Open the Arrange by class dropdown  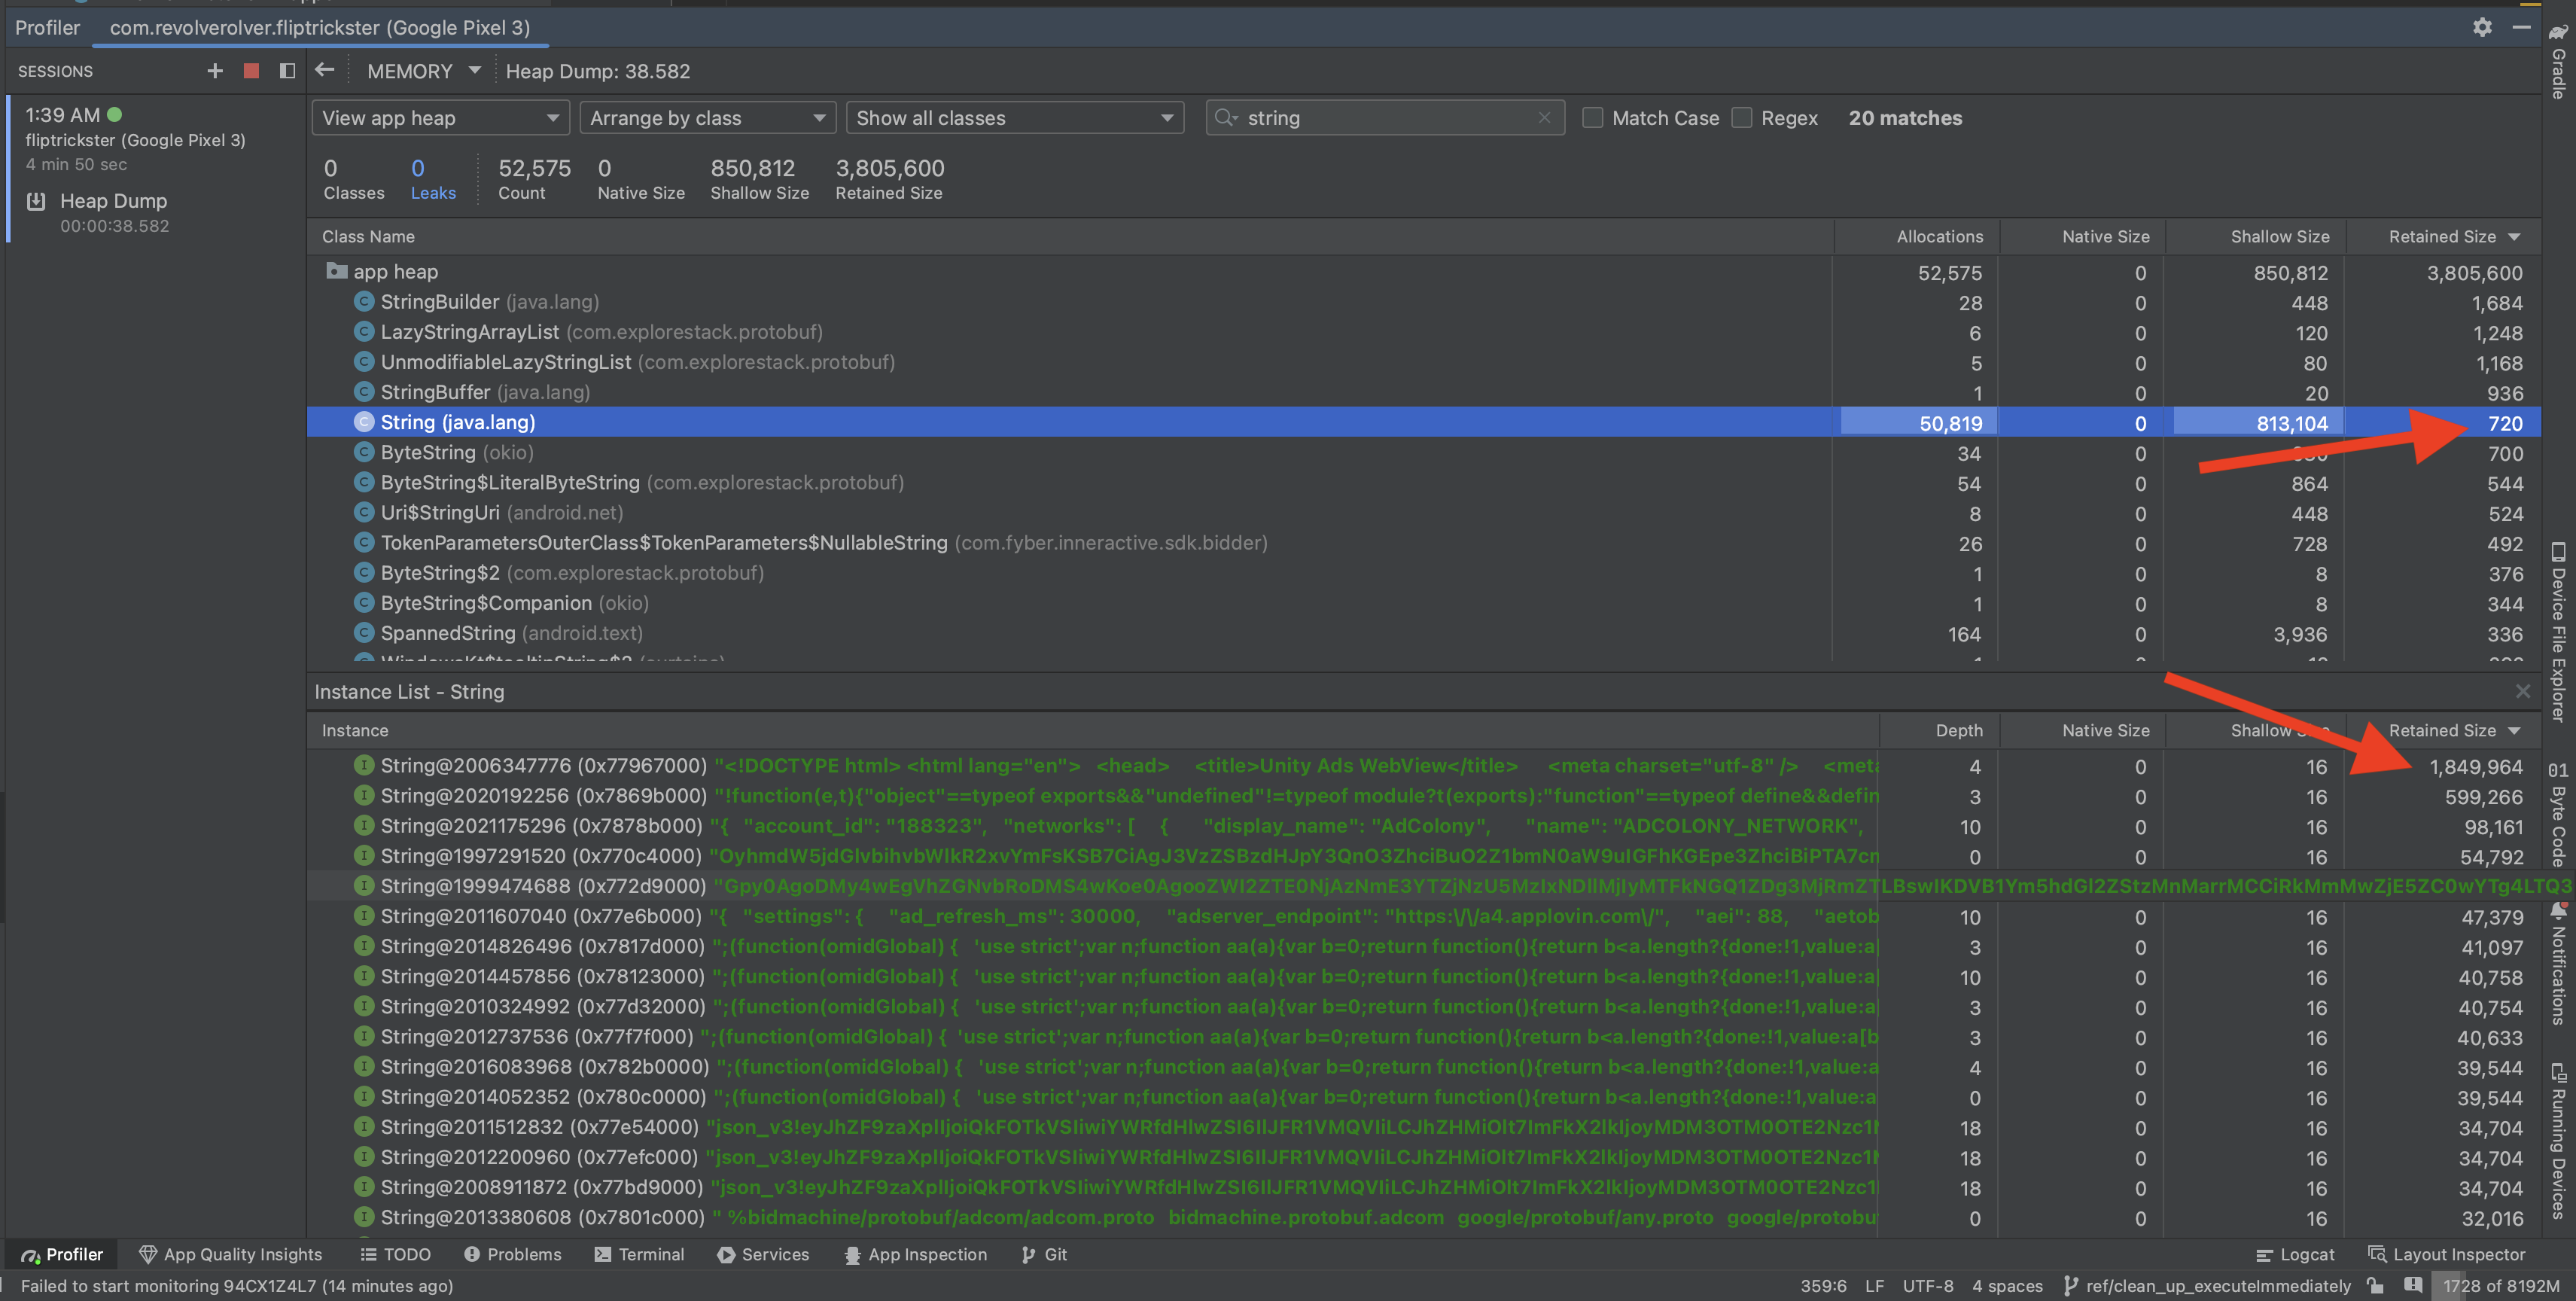pyautogui.click(x=707, y=118)
